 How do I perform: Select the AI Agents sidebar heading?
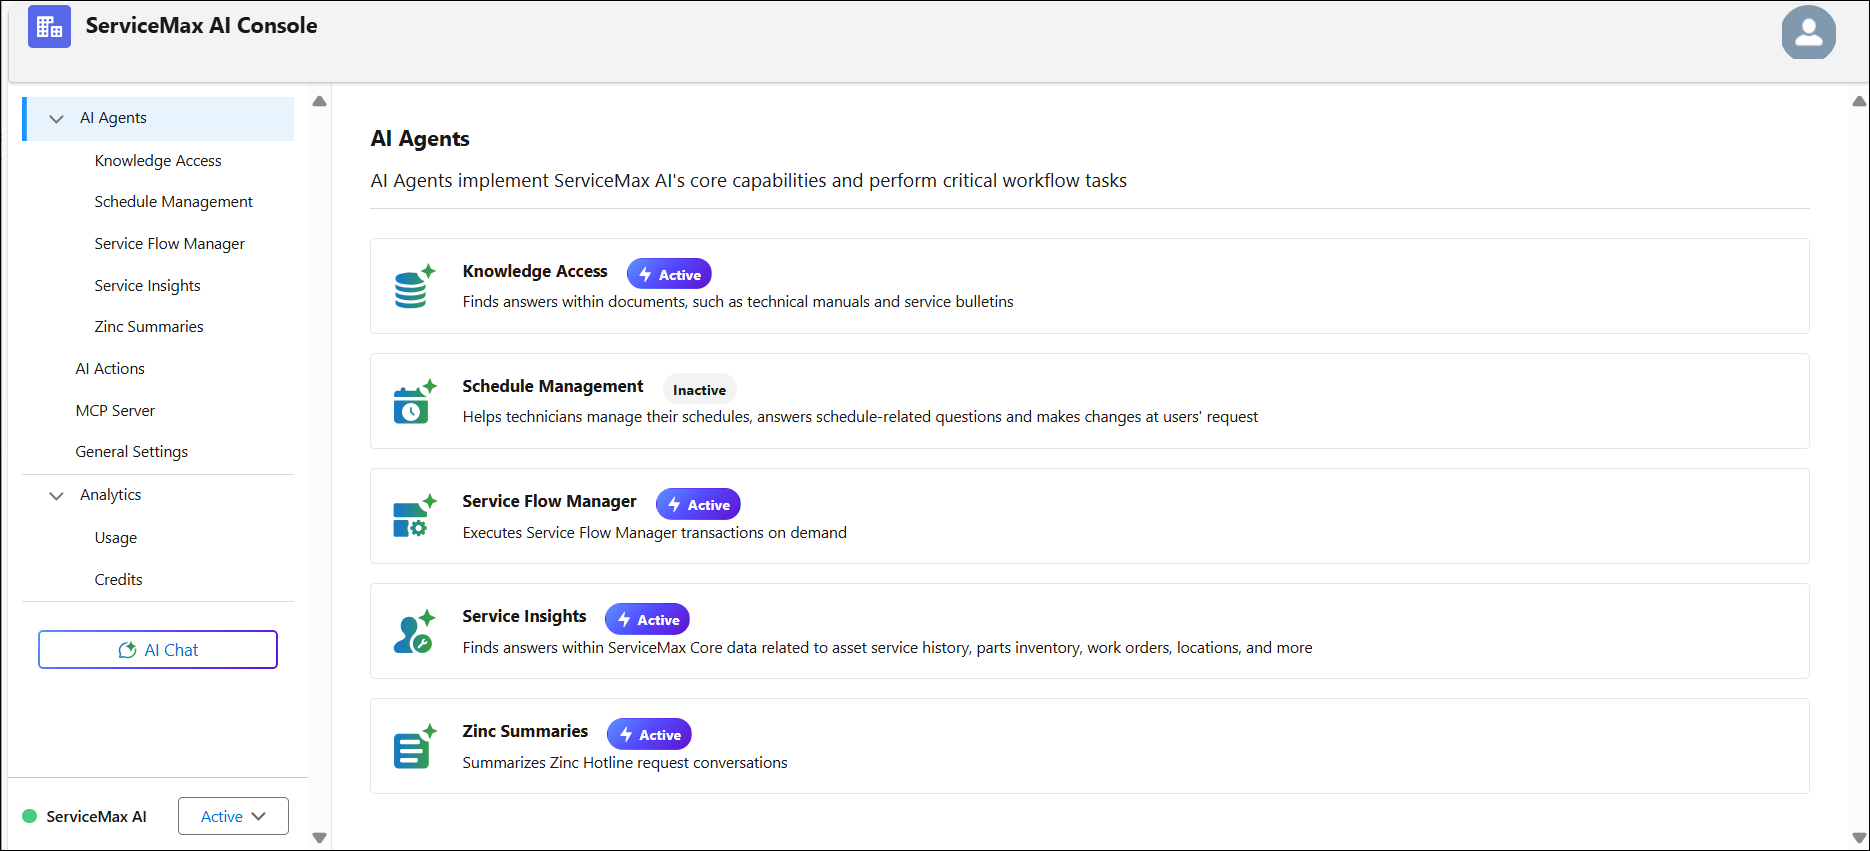pyautogui.click(x=113, y=118)
